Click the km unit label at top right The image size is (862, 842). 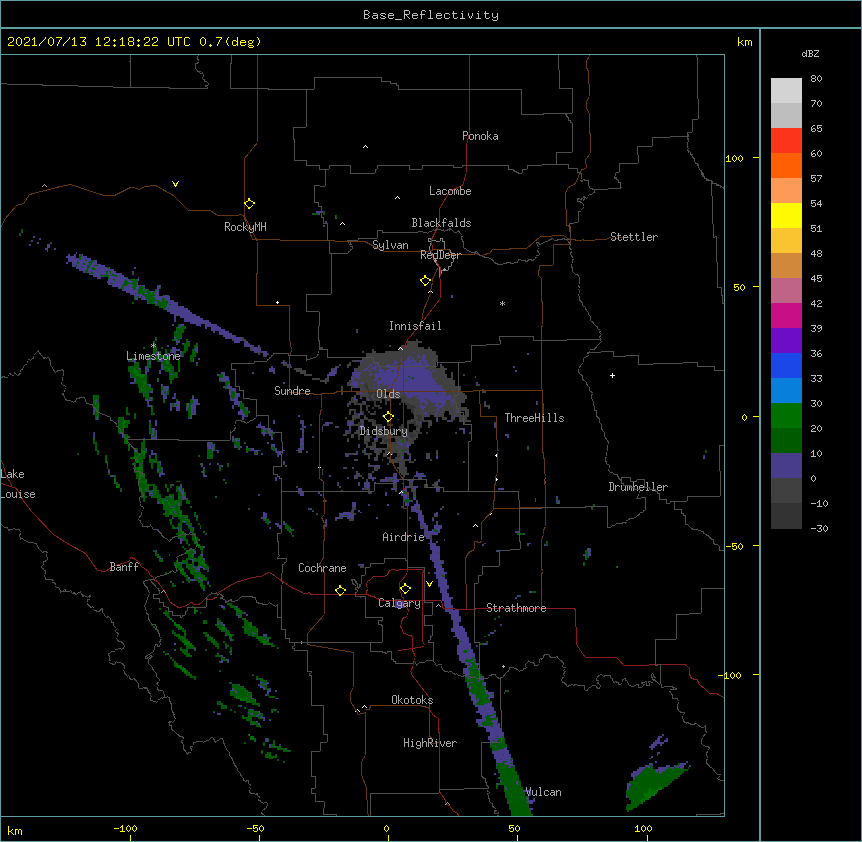744,42
